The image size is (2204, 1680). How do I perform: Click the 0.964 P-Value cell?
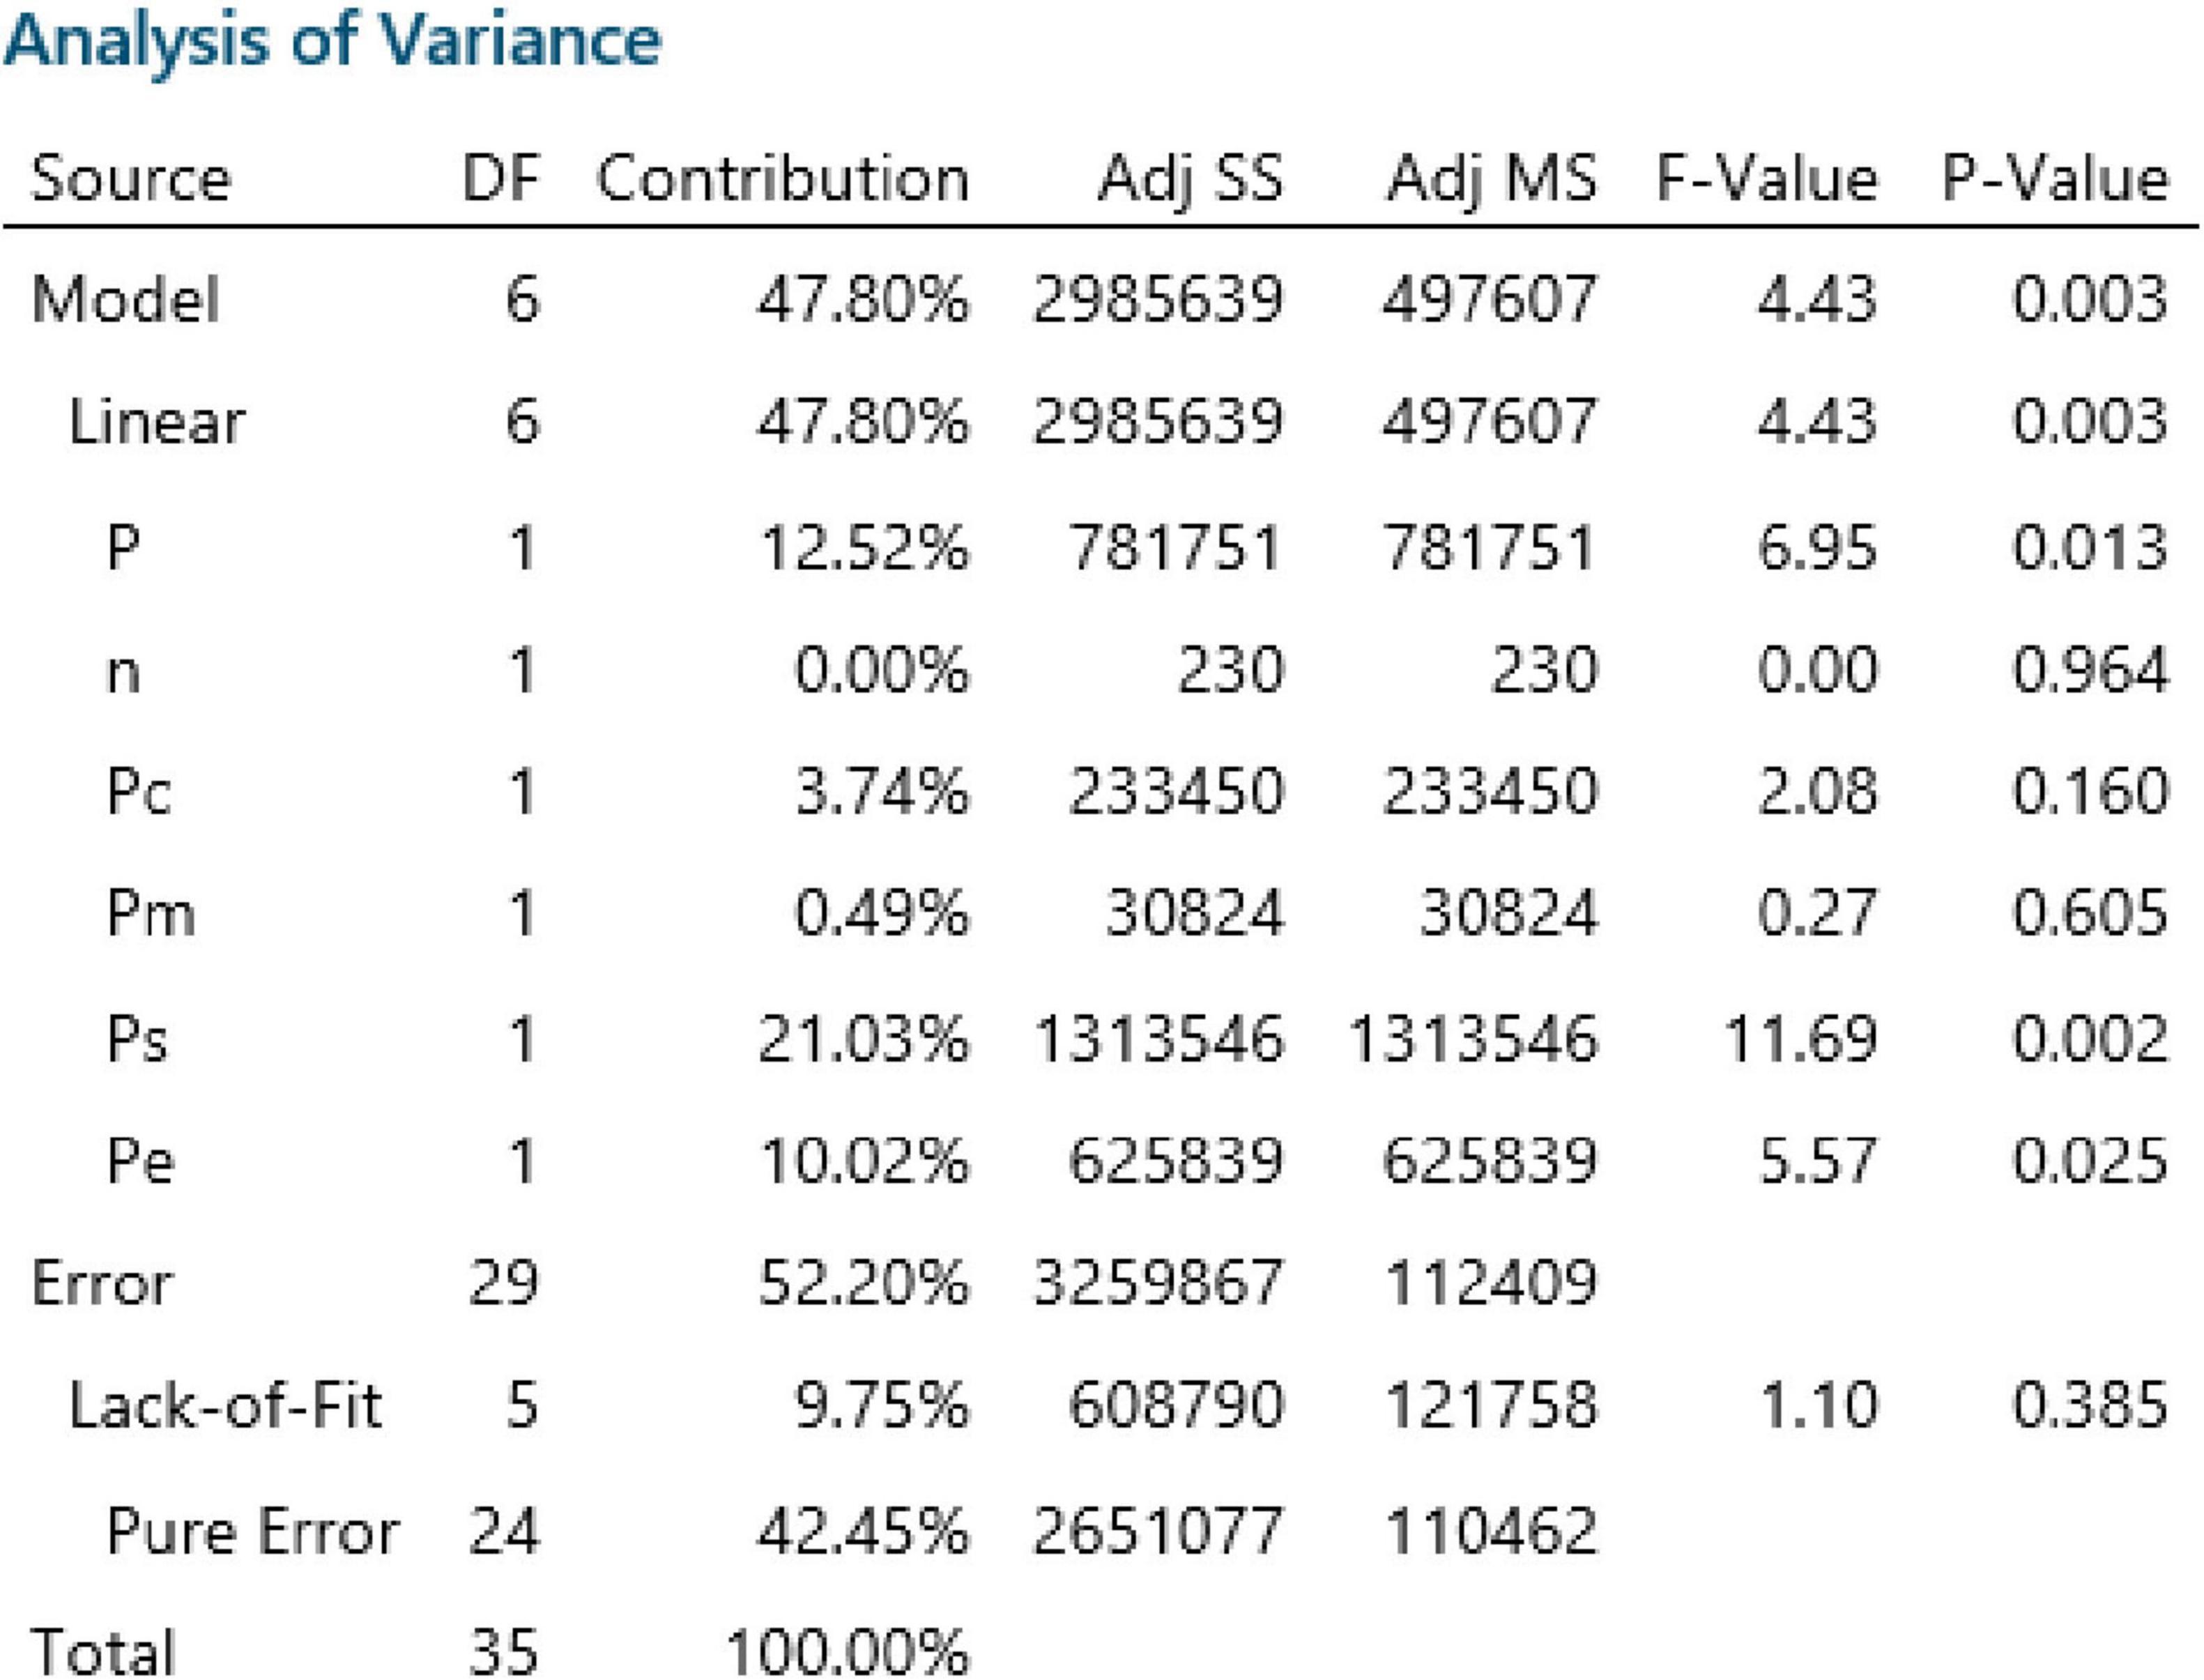click(2090, 670)
